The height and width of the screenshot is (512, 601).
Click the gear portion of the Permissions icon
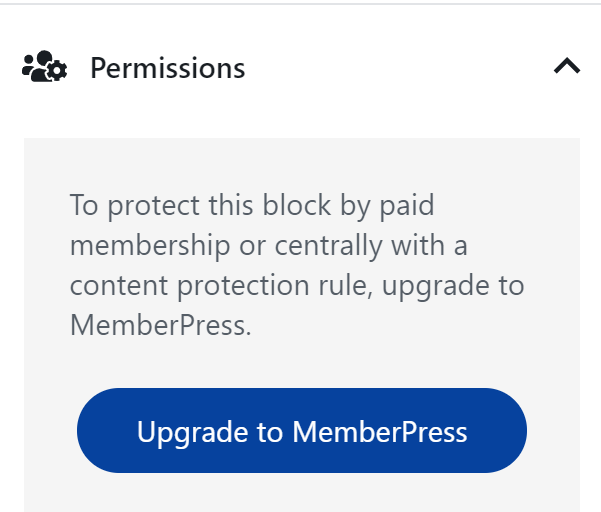coord(57,71)
